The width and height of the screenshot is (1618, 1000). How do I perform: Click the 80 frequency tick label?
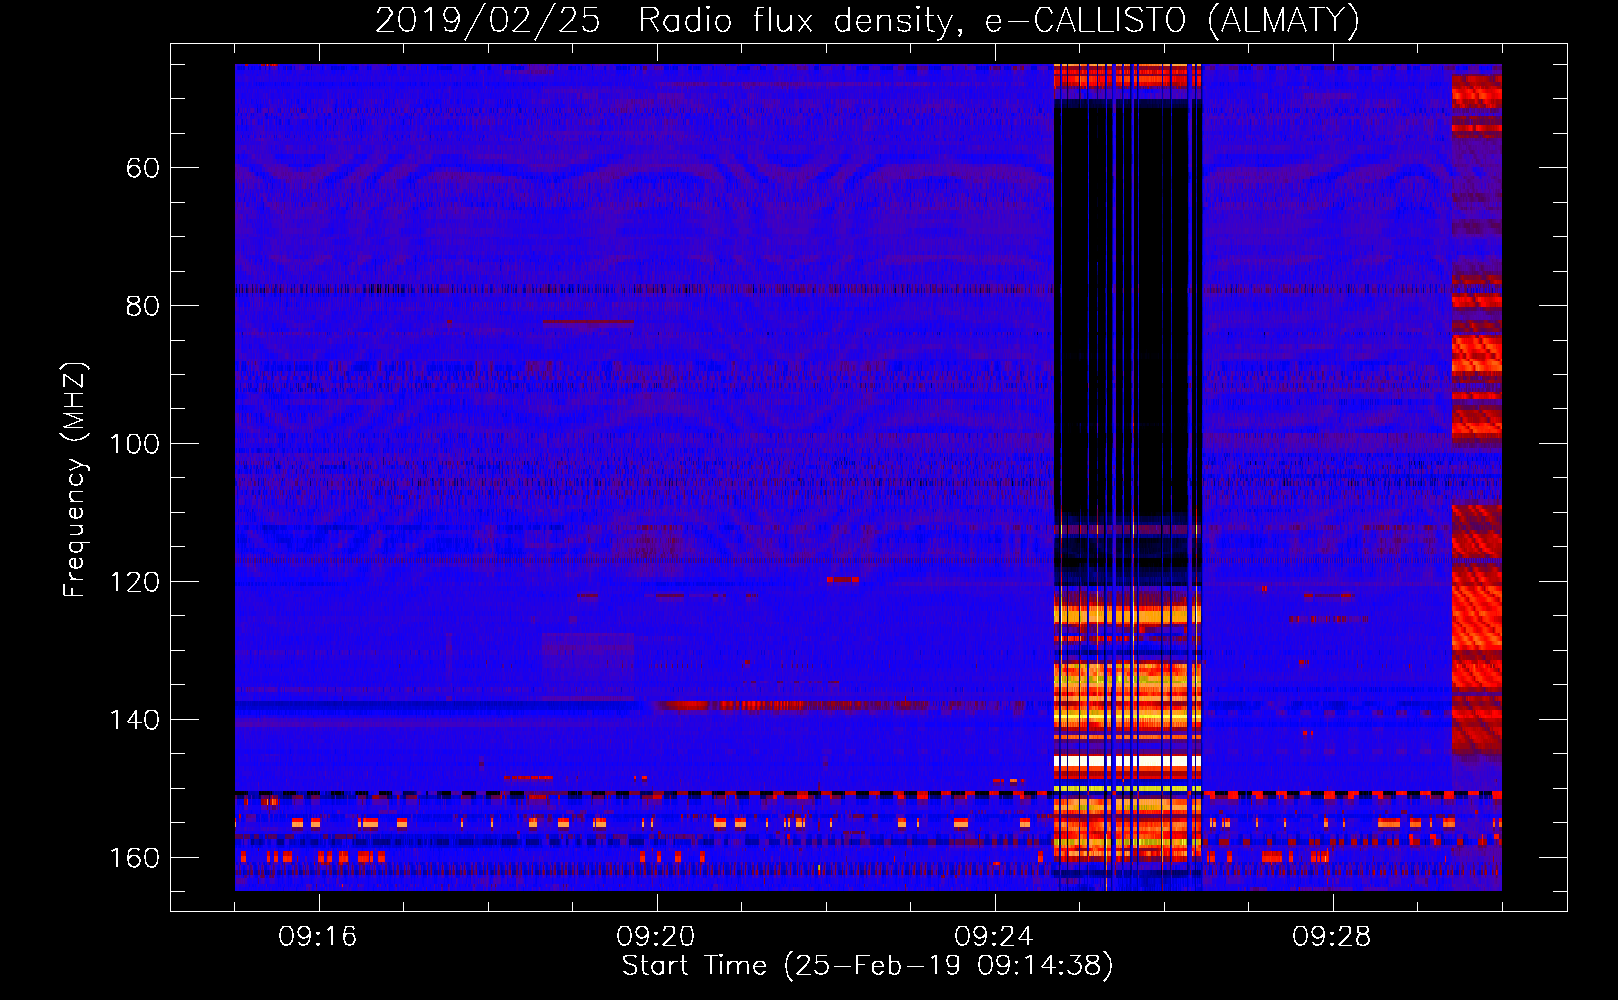click(x=143, y=306)
